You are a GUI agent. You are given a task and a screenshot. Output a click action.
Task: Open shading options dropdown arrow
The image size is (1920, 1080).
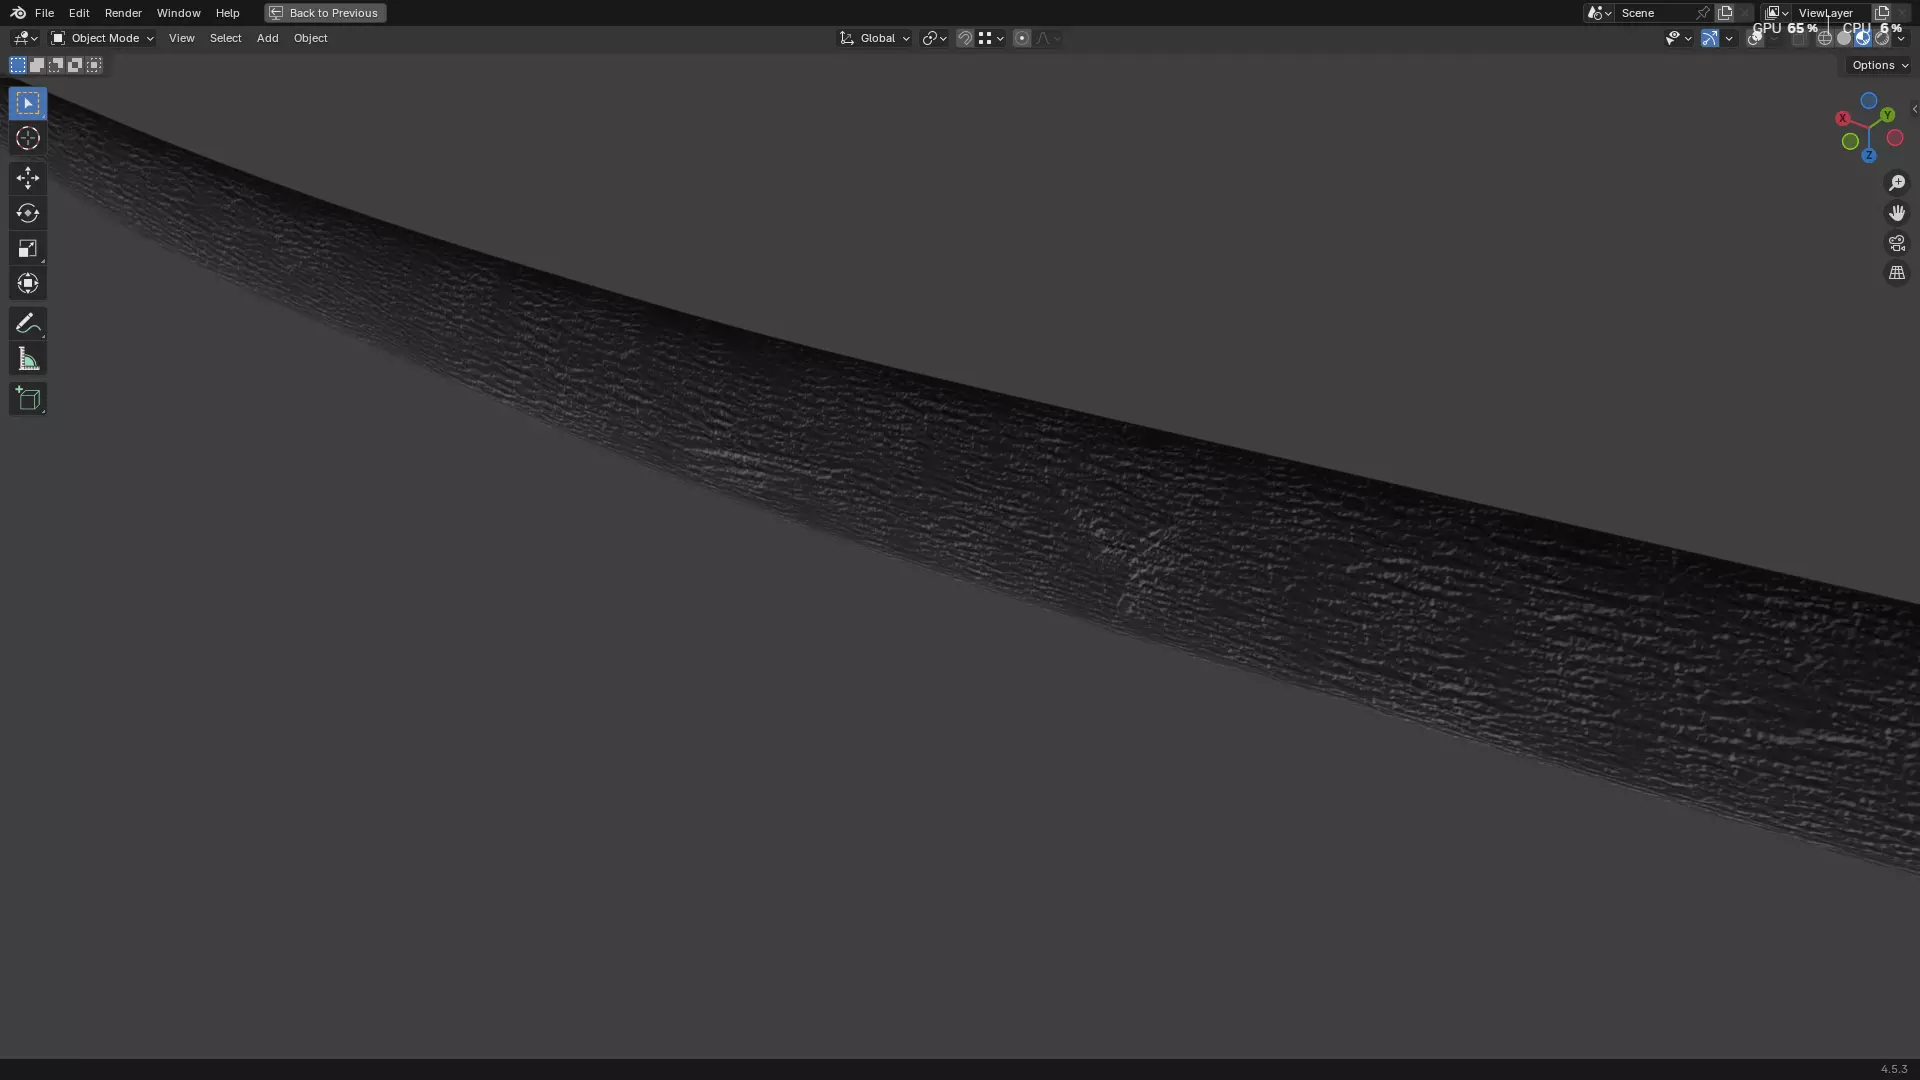coord(1901,38)
